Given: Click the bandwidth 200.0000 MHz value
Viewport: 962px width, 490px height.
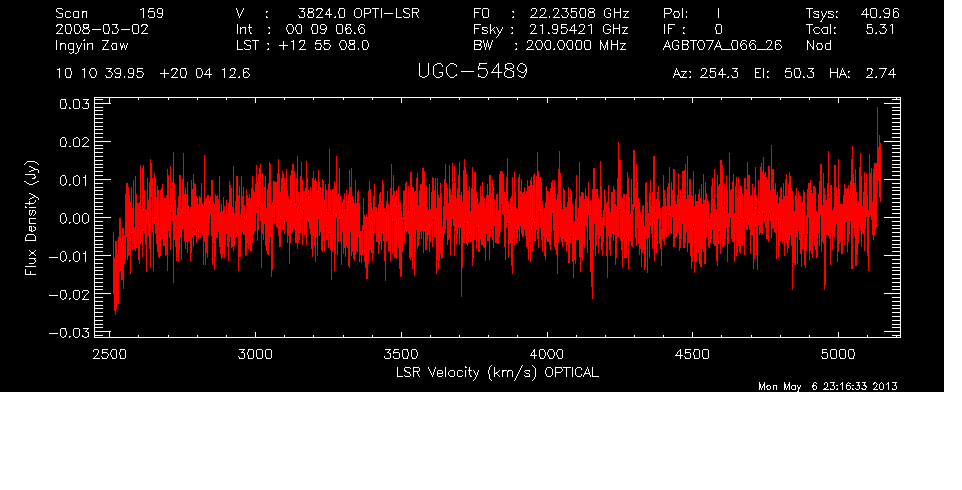Looking at the screenshot, I should 578,46.
